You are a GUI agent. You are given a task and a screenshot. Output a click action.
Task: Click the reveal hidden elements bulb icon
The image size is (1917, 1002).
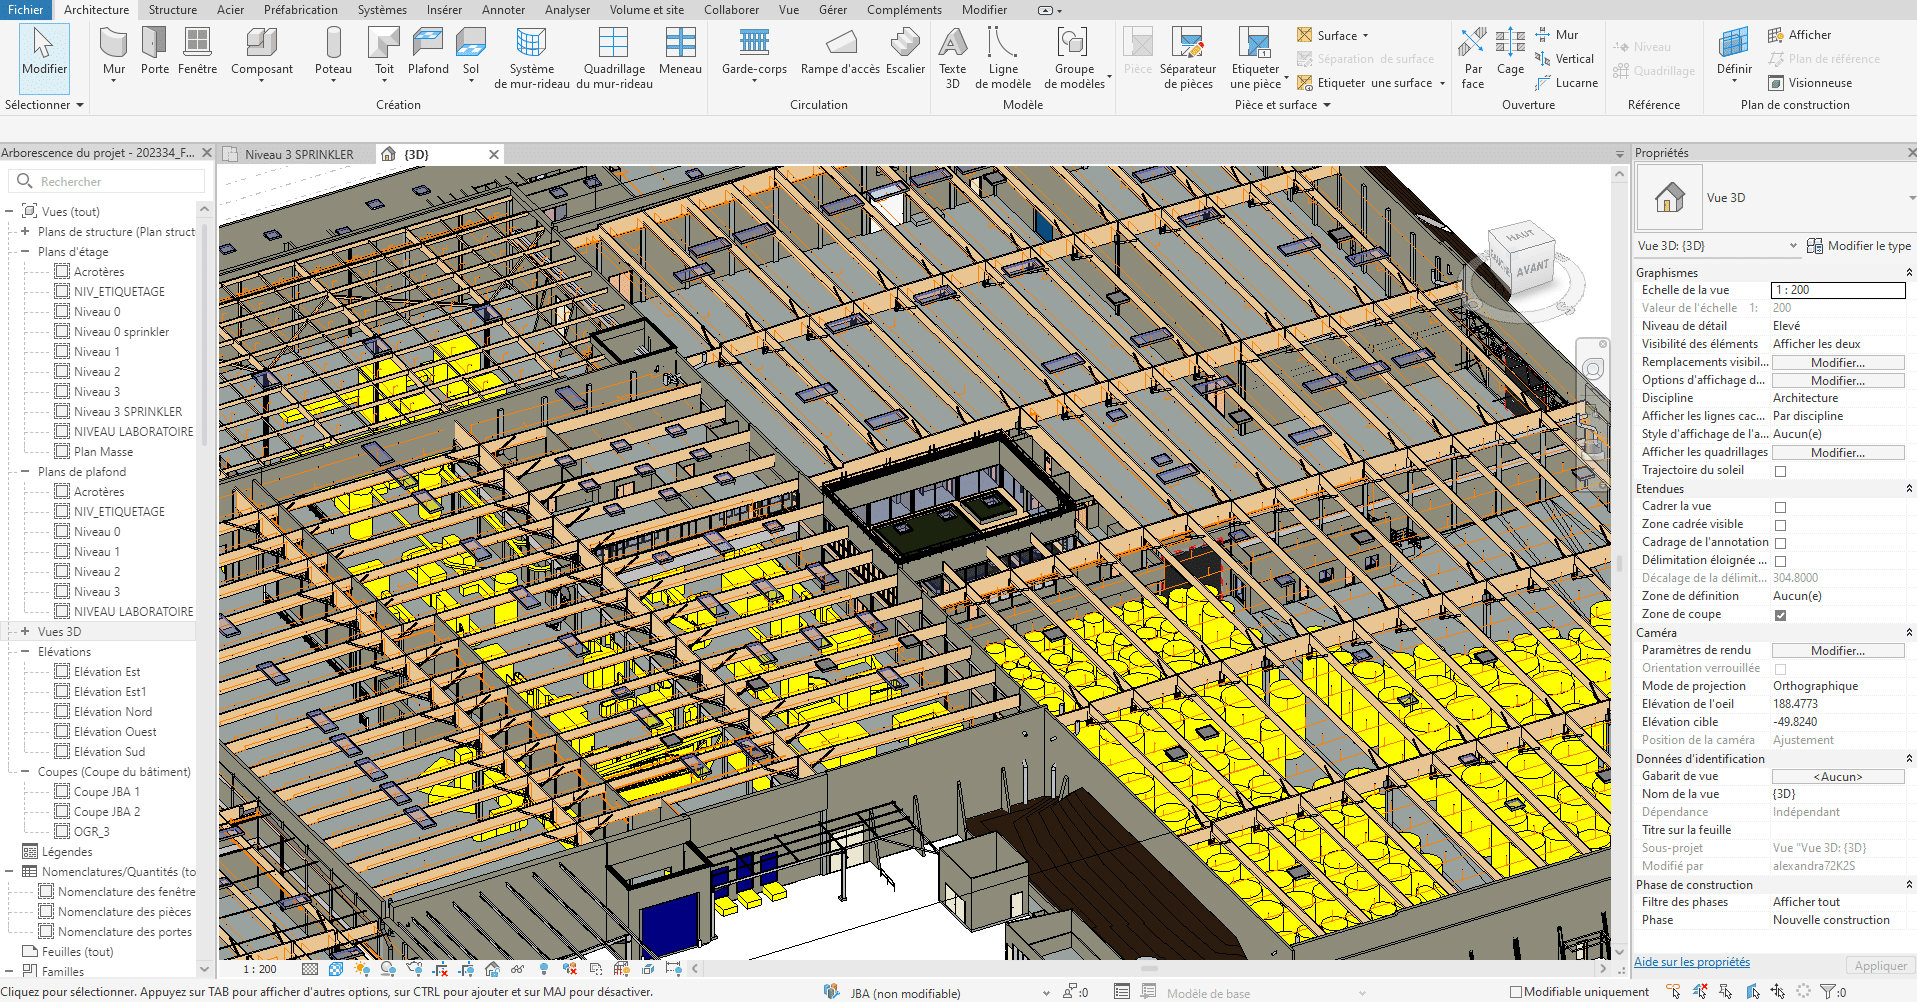544,969
